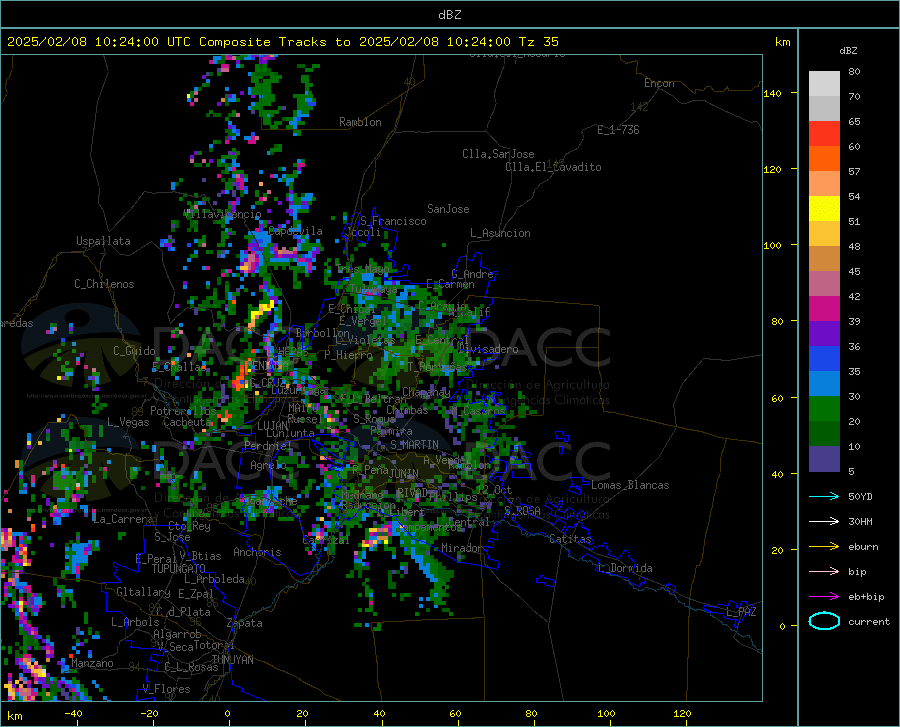900x727 pixels.
Task: Click the cyan current ellipse icon
Action: [824, 621]
